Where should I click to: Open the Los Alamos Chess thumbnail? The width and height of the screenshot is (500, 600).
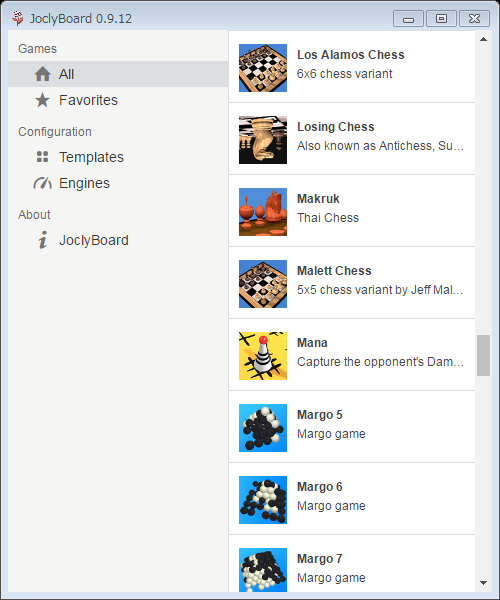[263, 68]
